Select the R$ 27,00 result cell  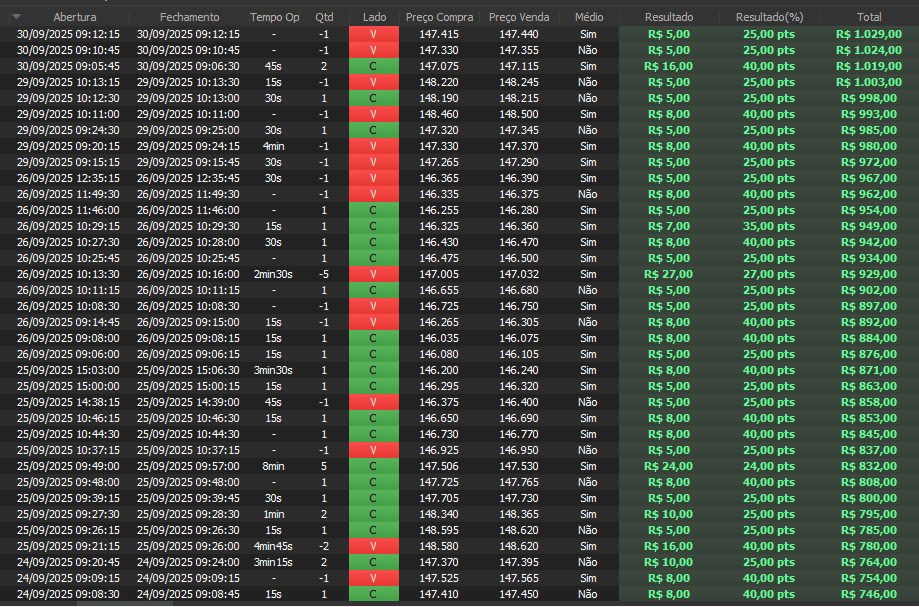pos(667,274)
